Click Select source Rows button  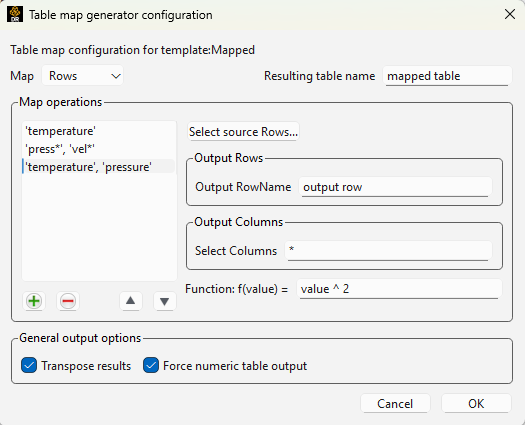[x=243, y=132]
